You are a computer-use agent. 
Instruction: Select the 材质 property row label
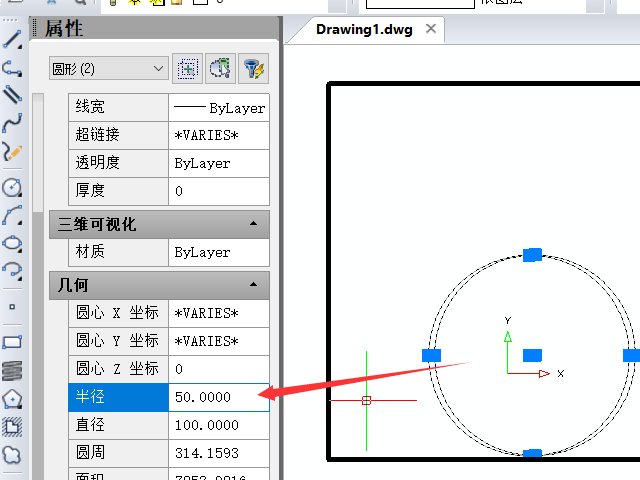point(118,252)
